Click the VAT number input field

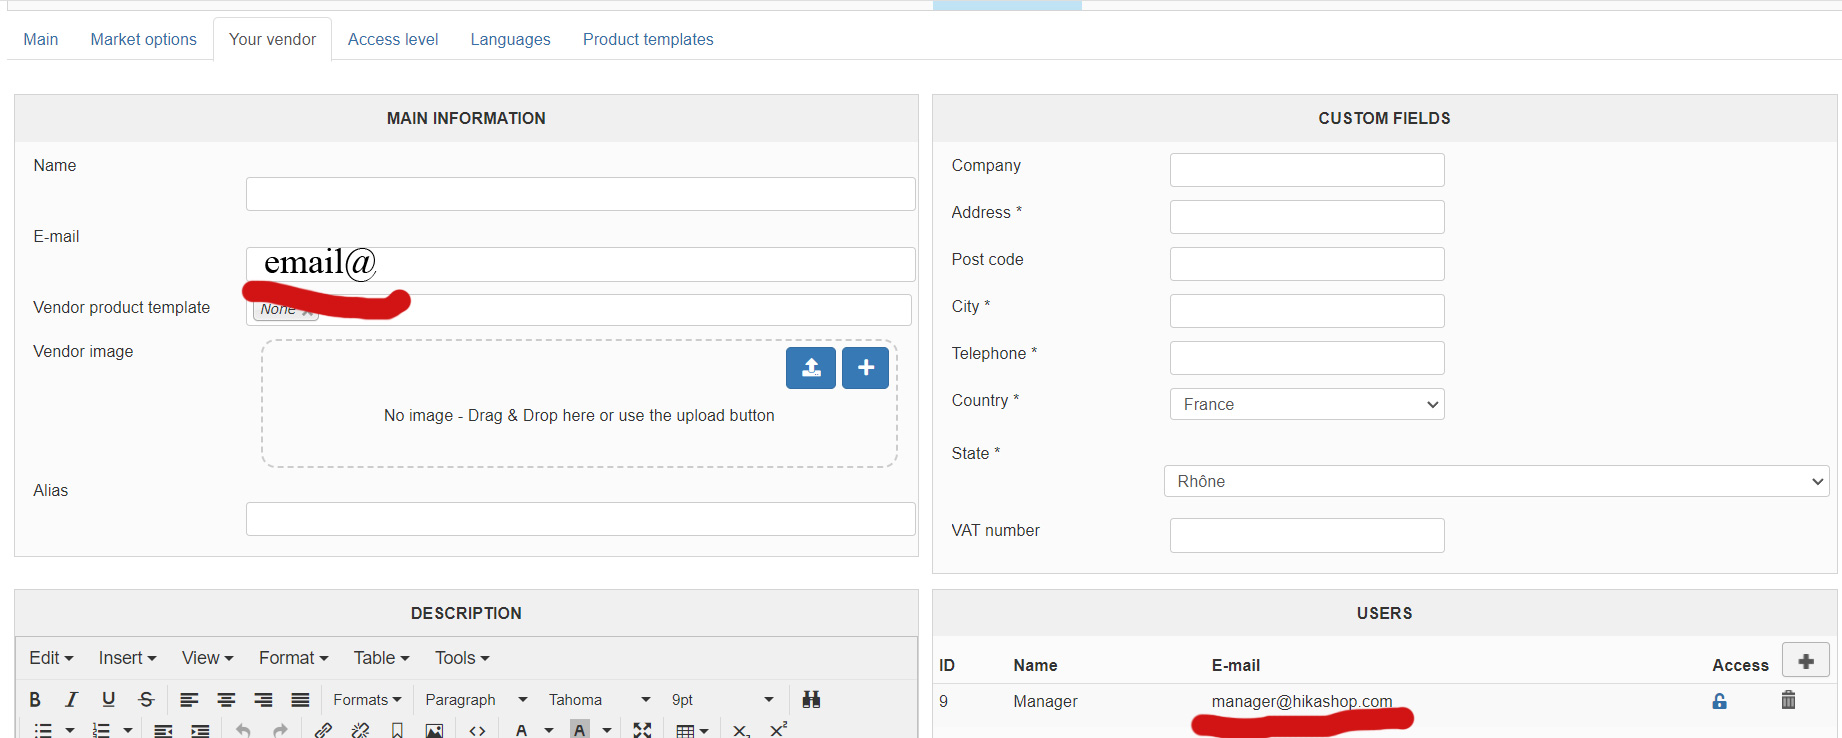[x=1306, y=535]
